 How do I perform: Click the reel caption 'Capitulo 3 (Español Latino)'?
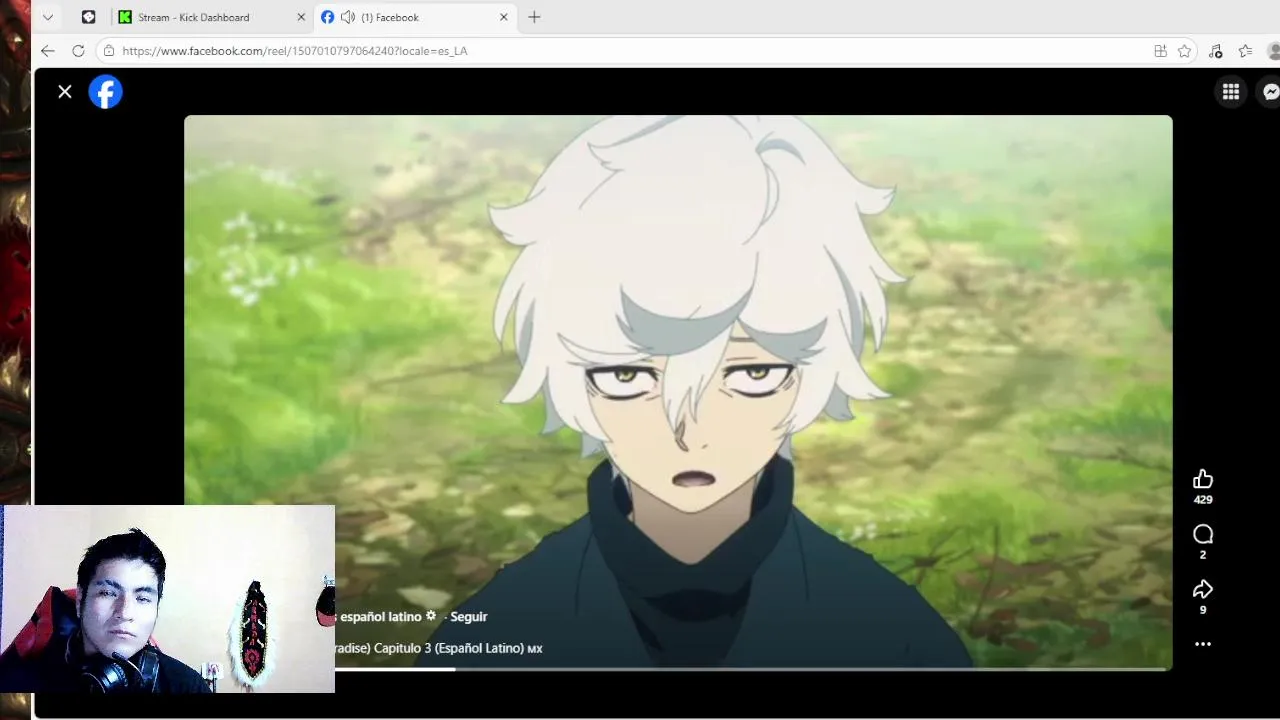click(448, 648)
